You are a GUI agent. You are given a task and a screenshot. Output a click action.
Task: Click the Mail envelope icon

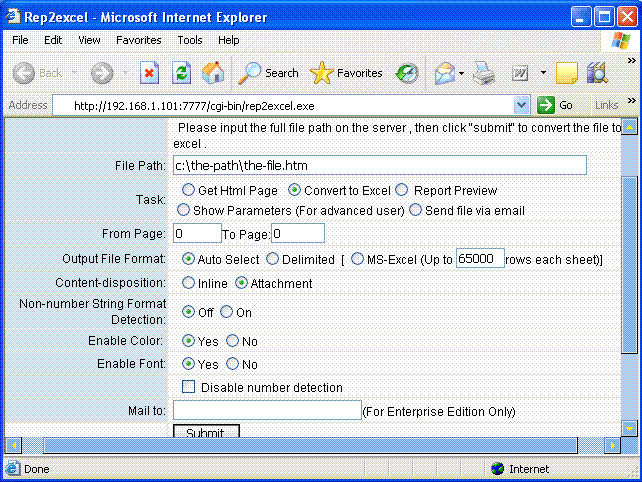445,73
